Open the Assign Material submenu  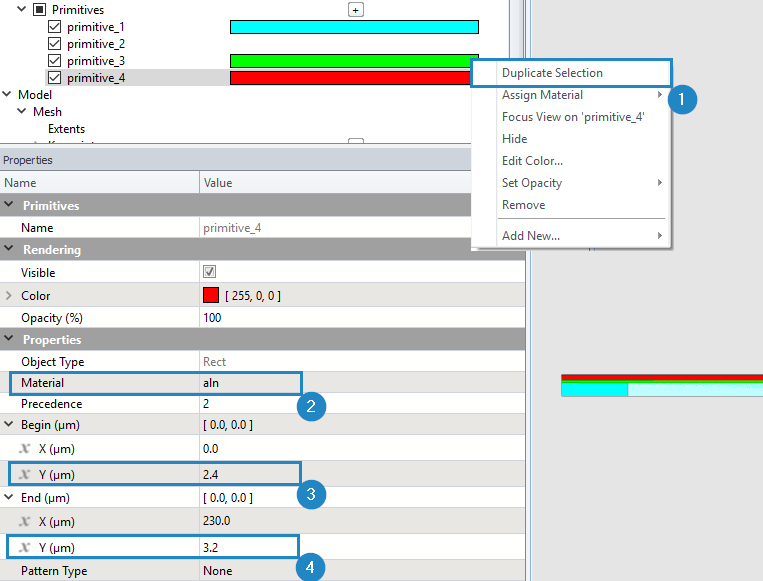point(571,95)
